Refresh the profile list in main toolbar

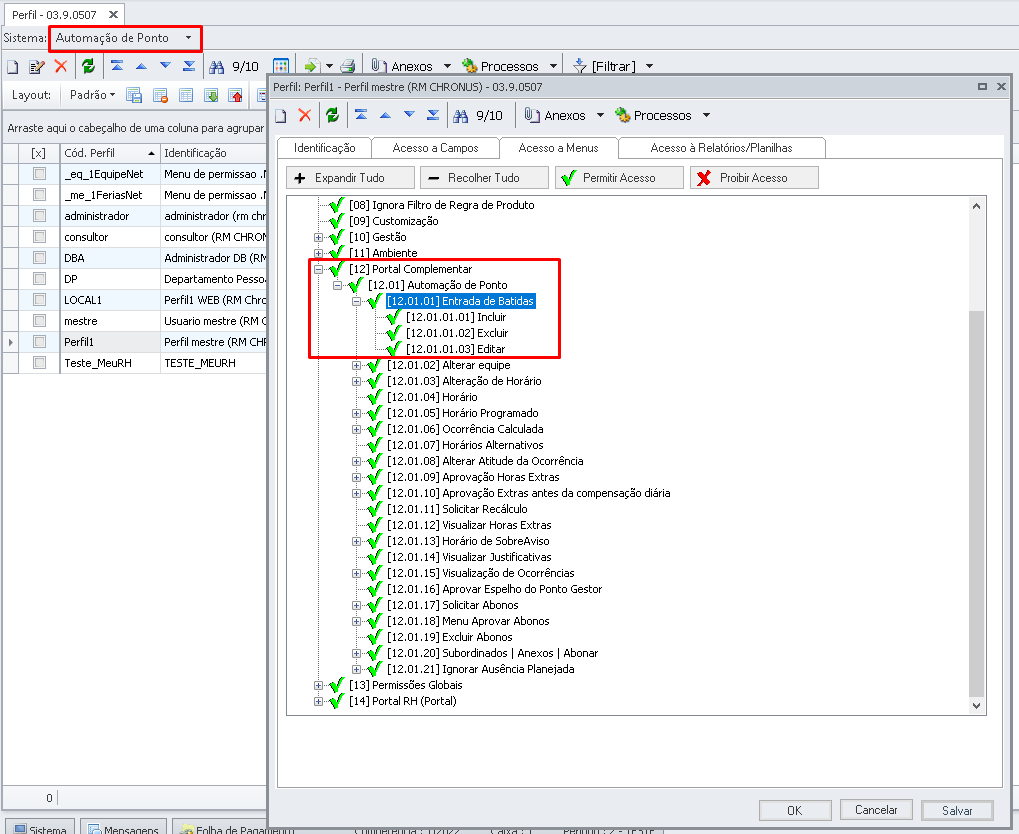(x=88, y=66)
